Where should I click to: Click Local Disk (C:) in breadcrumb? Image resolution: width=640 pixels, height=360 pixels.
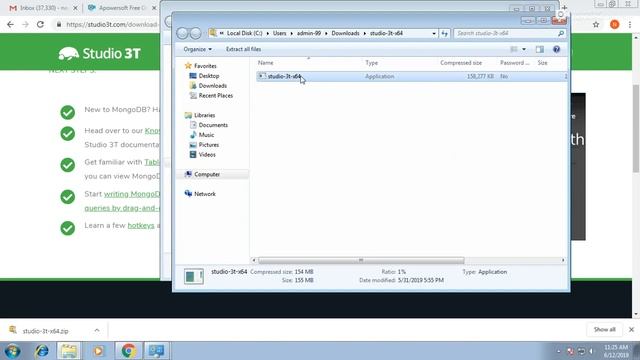tap(244, 33)
